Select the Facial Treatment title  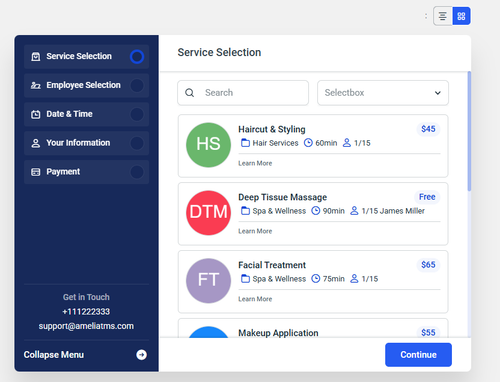tap(272, 265)
